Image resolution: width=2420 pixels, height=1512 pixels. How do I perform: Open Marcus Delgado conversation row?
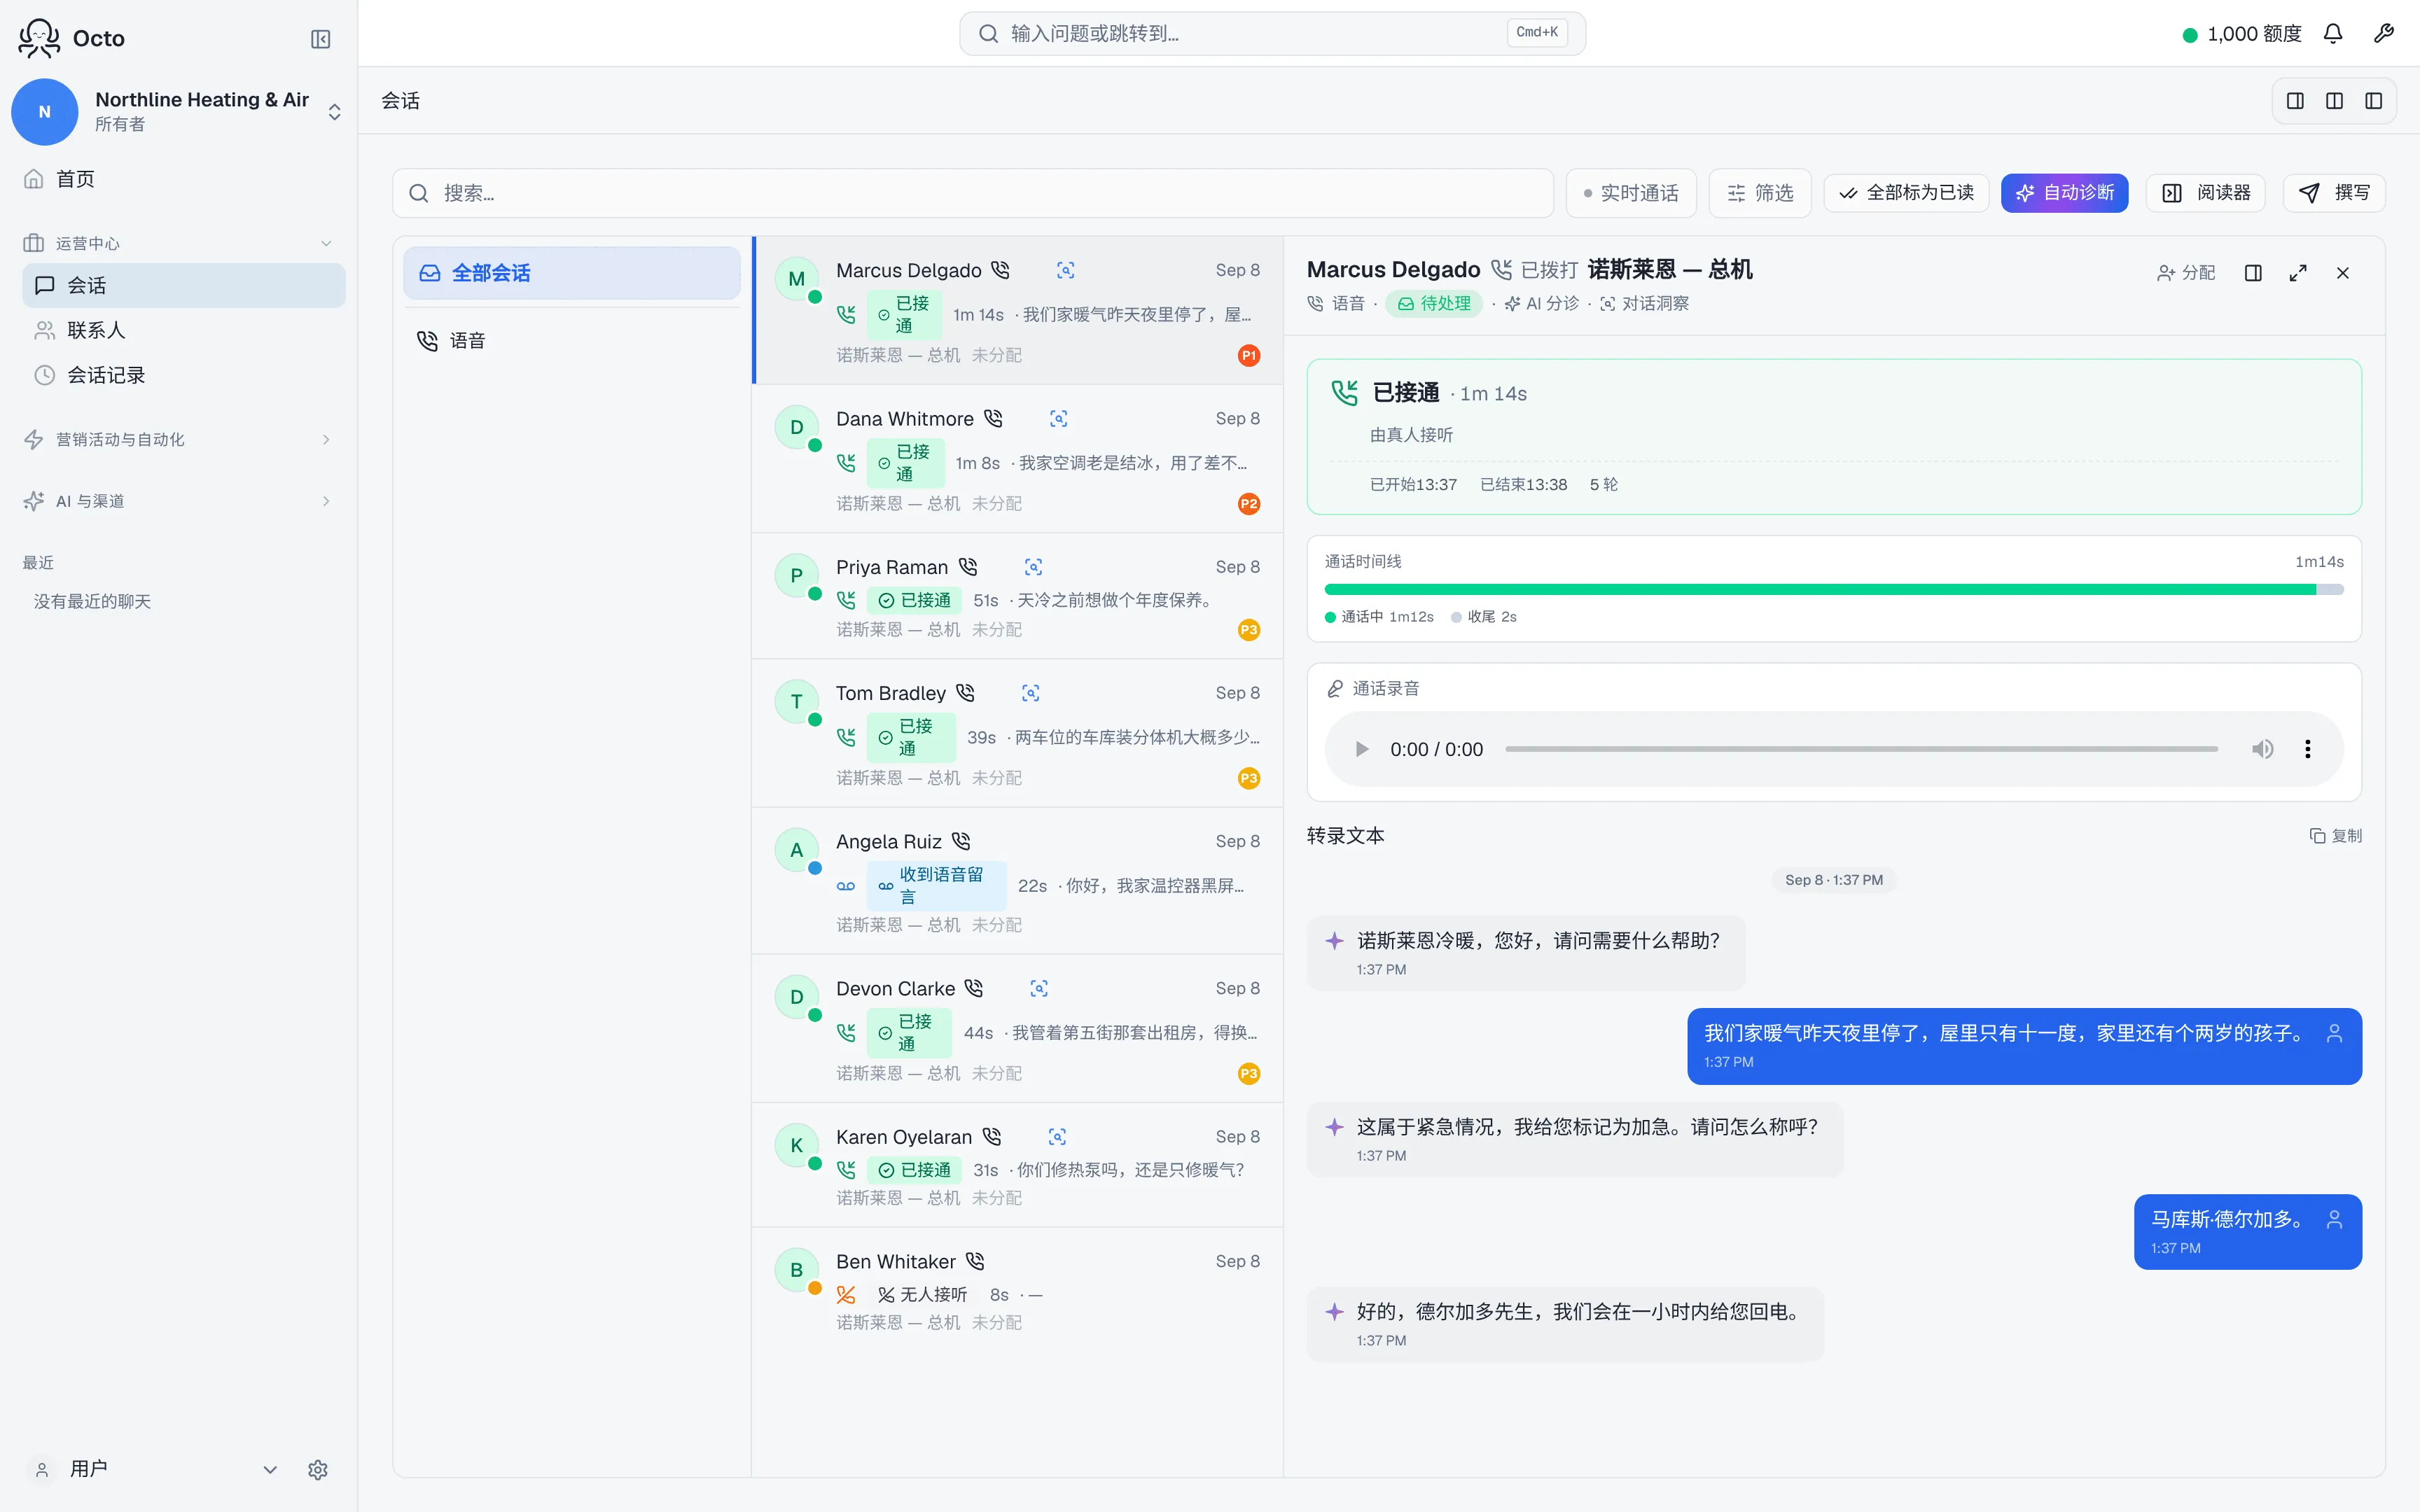click(x=1018, y=311)
